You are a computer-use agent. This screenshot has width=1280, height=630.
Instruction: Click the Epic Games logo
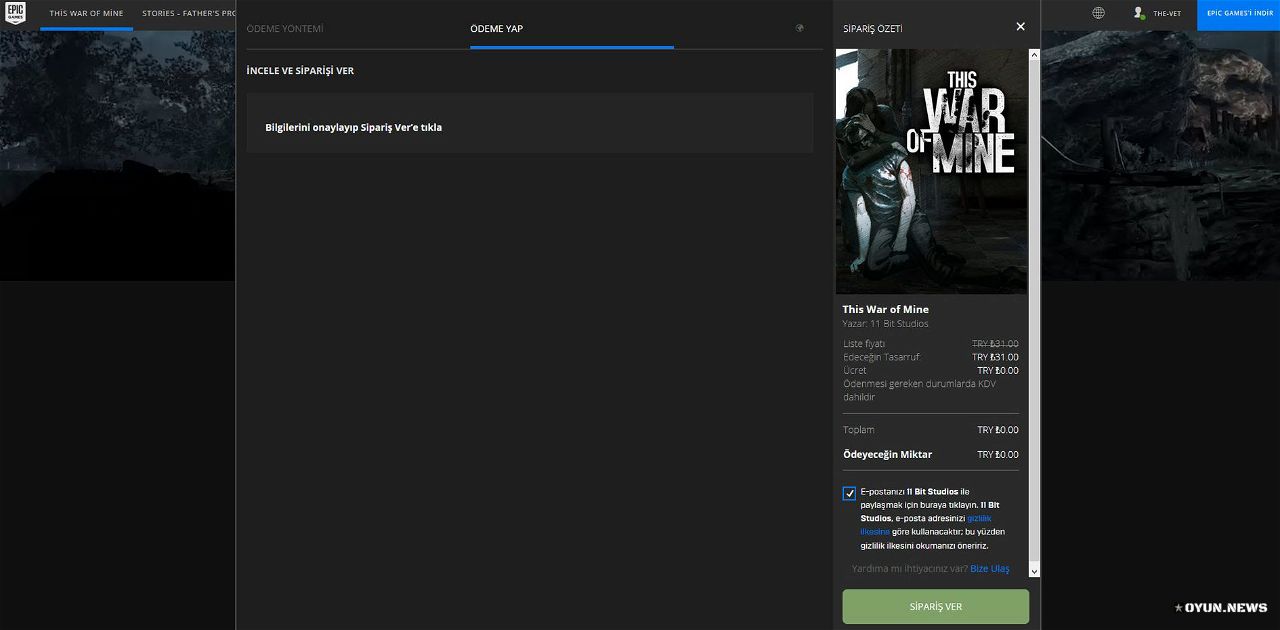pos(14,13)
